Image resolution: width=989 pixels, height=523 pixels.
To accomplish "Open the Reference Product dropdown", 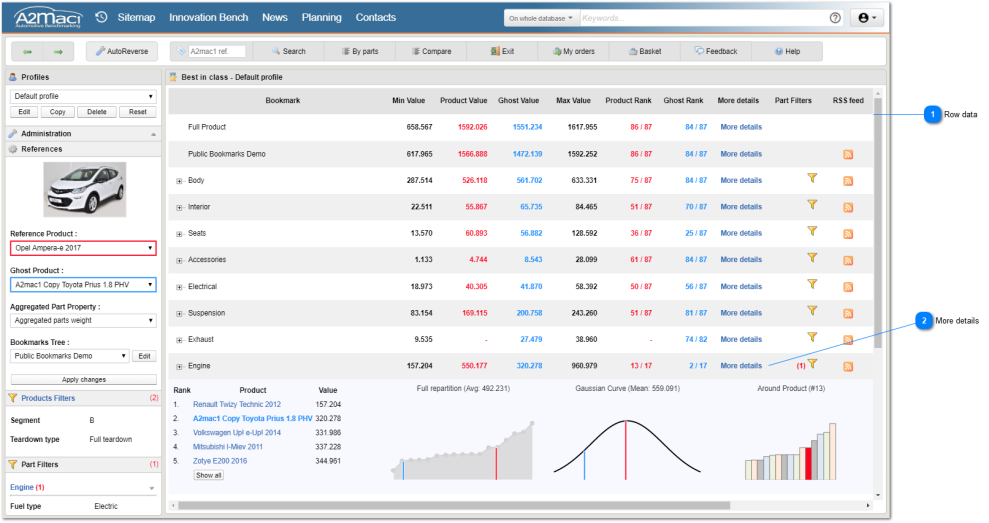I will pos(83,248).
